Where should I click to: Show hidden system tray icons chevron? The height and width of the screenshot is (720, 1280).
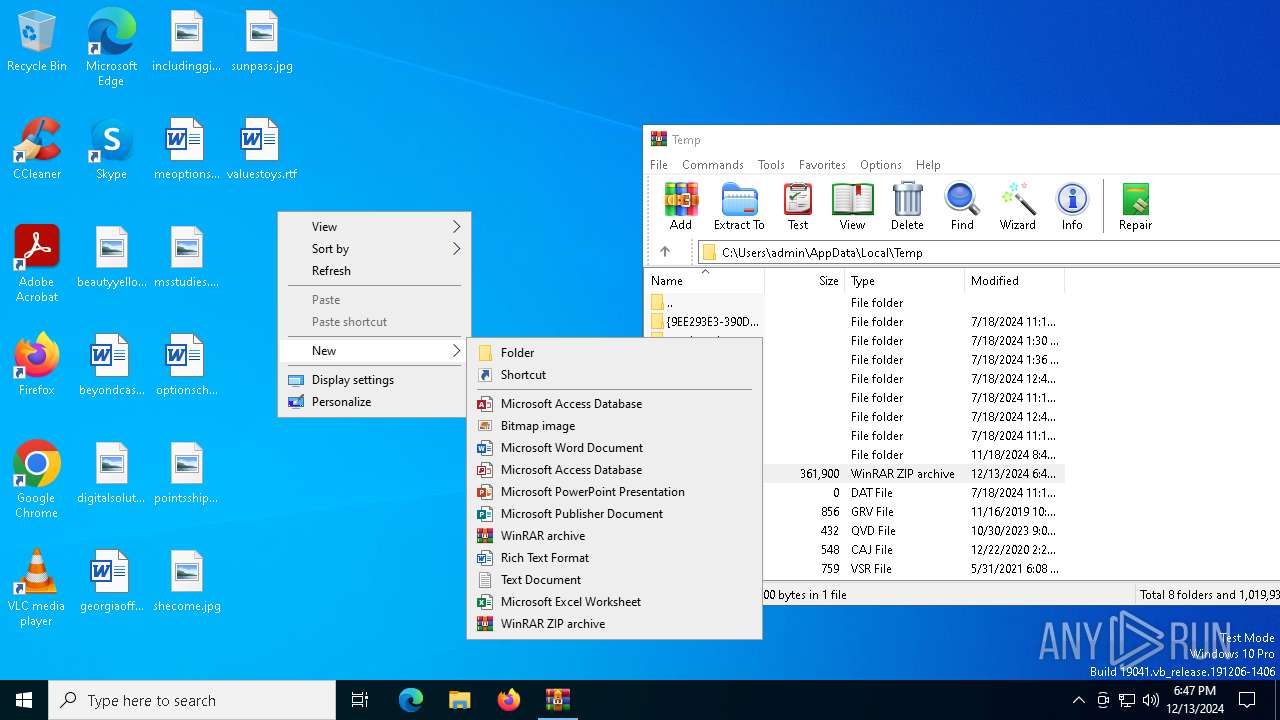point(1078,700)
